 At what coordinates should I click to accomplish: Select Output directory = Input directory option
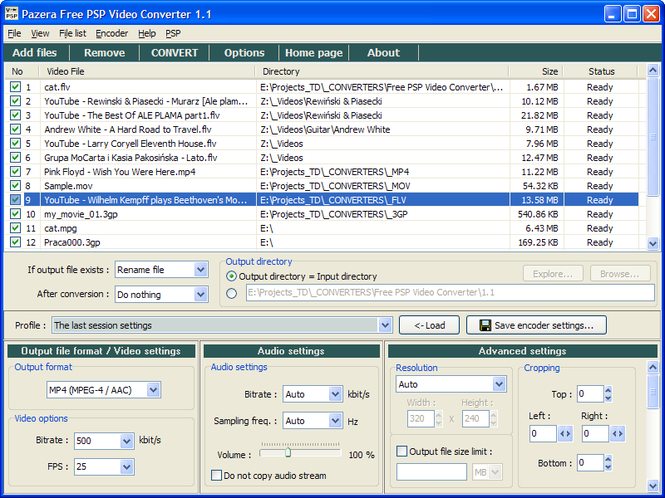[232, 276]
